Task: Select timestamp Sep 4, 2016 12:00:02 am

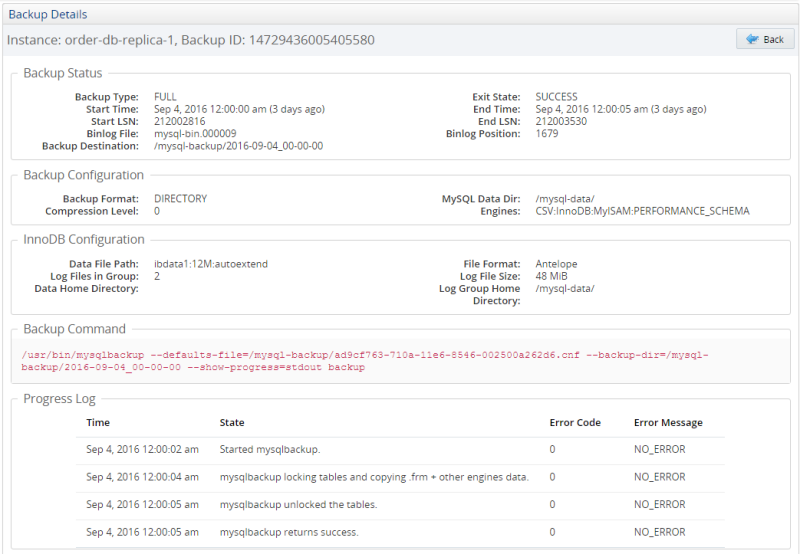Action: tap(142, 449)
